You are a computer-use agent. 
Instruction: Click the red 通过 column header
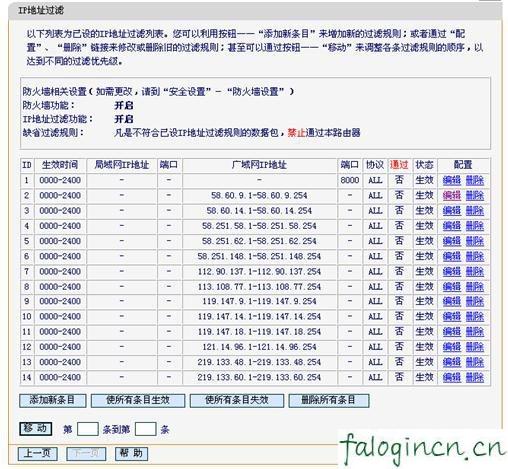point(399,165)
